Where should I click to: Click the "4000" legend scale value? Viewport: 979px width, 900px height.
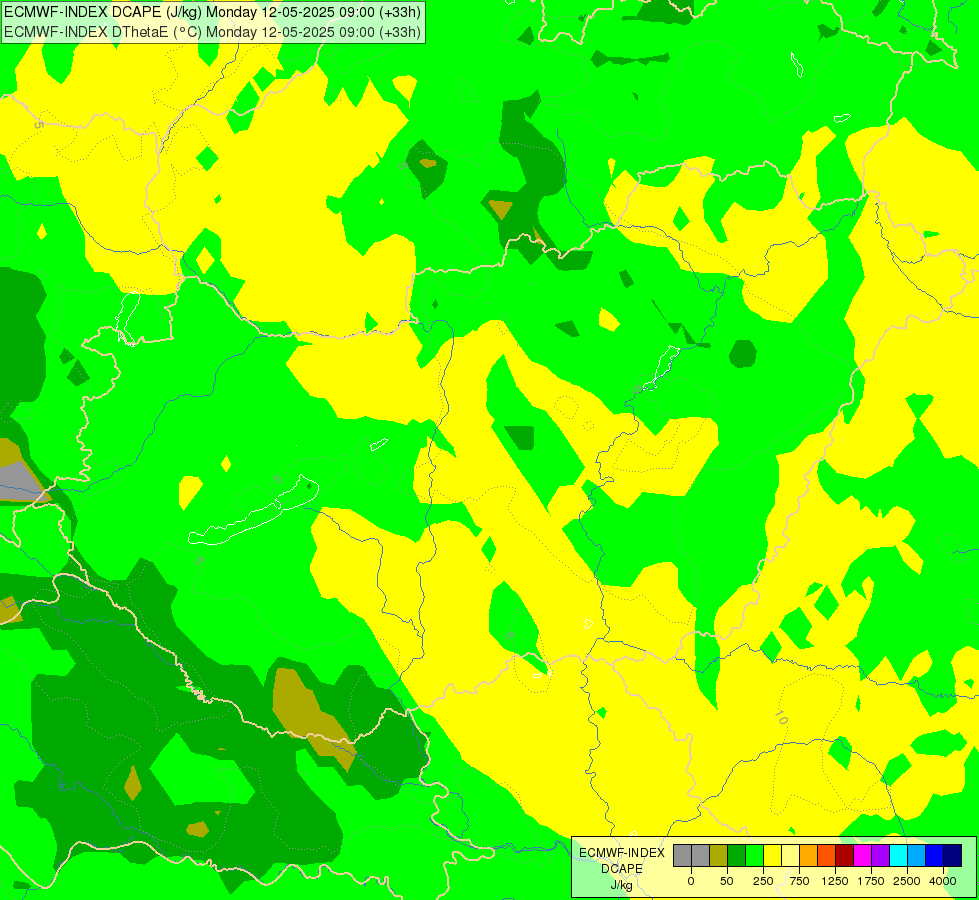click(x=943, y=881)
